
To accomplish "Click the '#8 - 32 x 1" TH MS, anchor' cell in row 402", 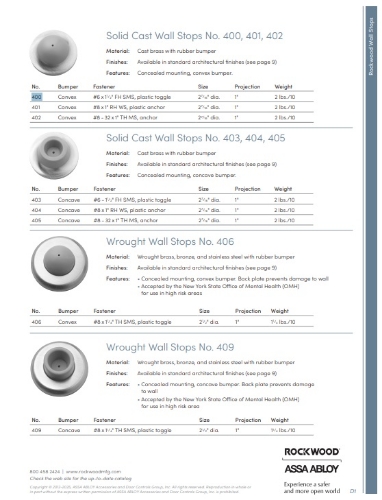I will (125, 118).
